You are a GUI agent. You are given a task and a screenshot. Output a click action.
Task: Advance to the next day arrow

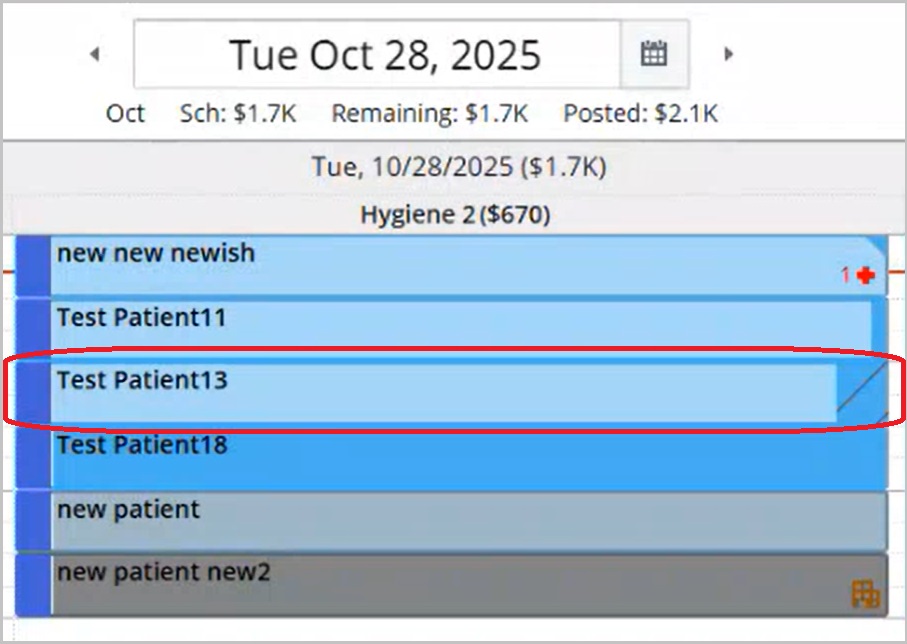(x=729, y=54)
